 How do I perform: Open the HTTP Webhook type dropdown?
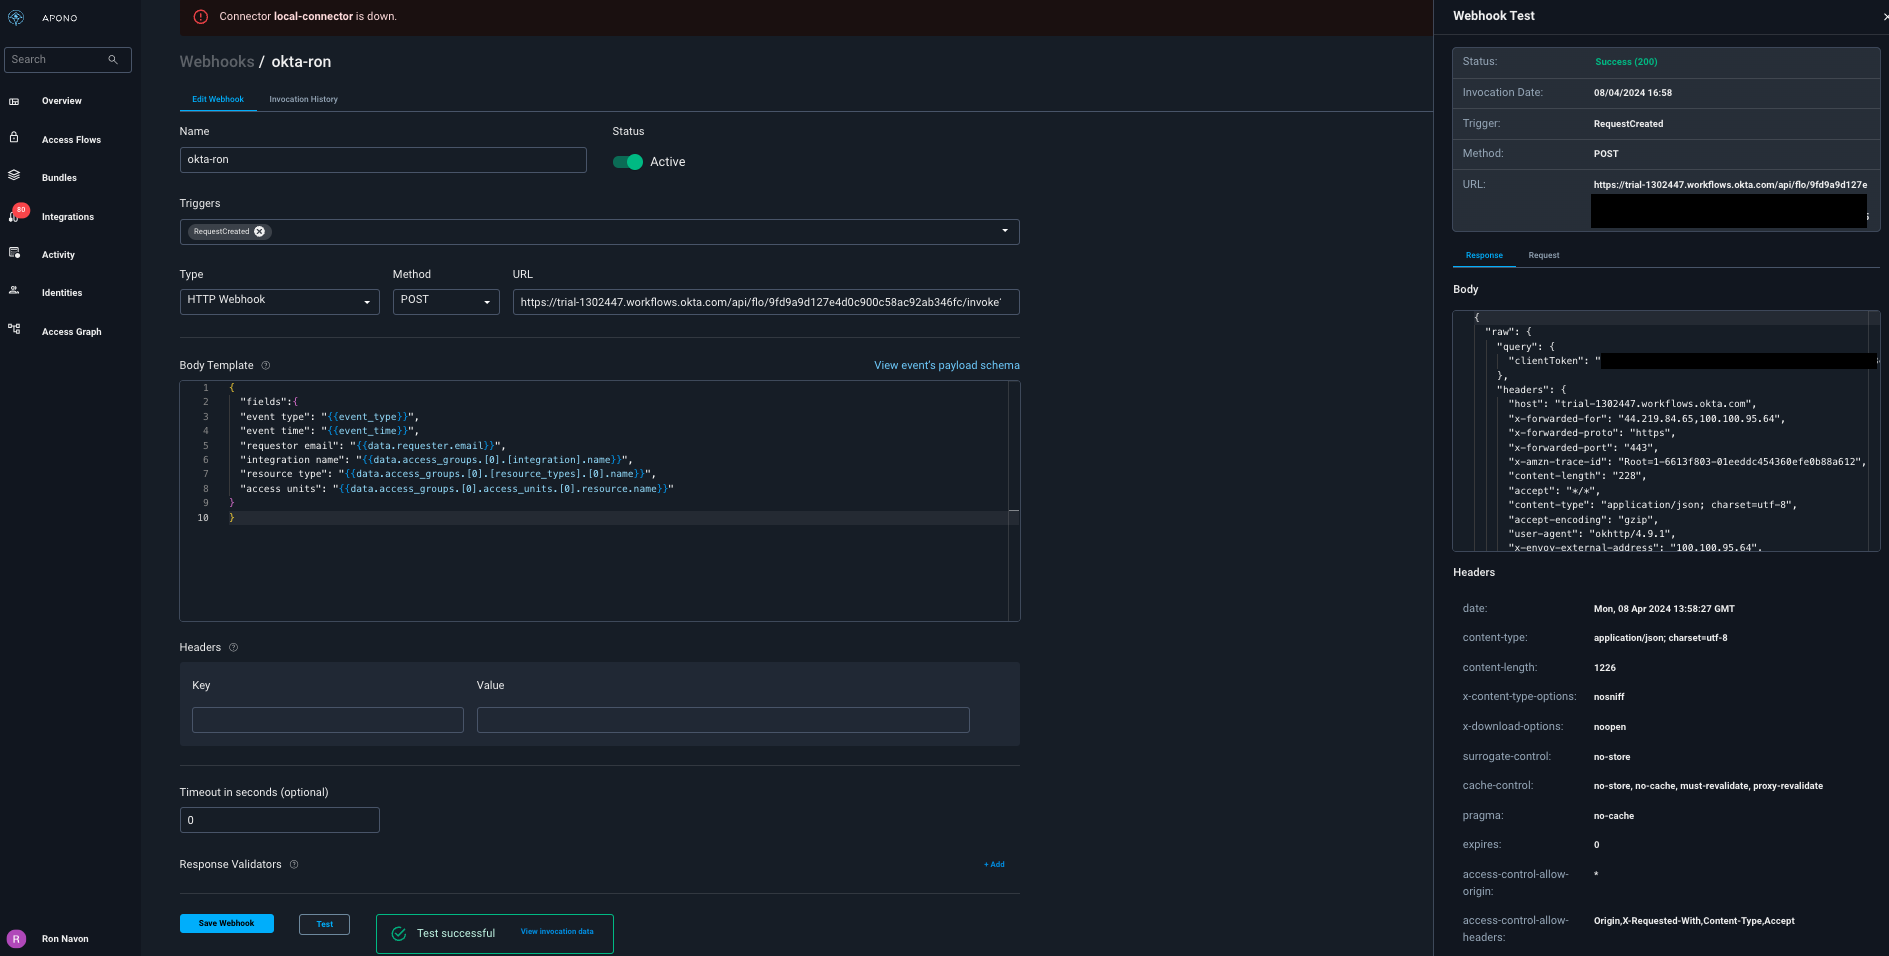(366, 302)
